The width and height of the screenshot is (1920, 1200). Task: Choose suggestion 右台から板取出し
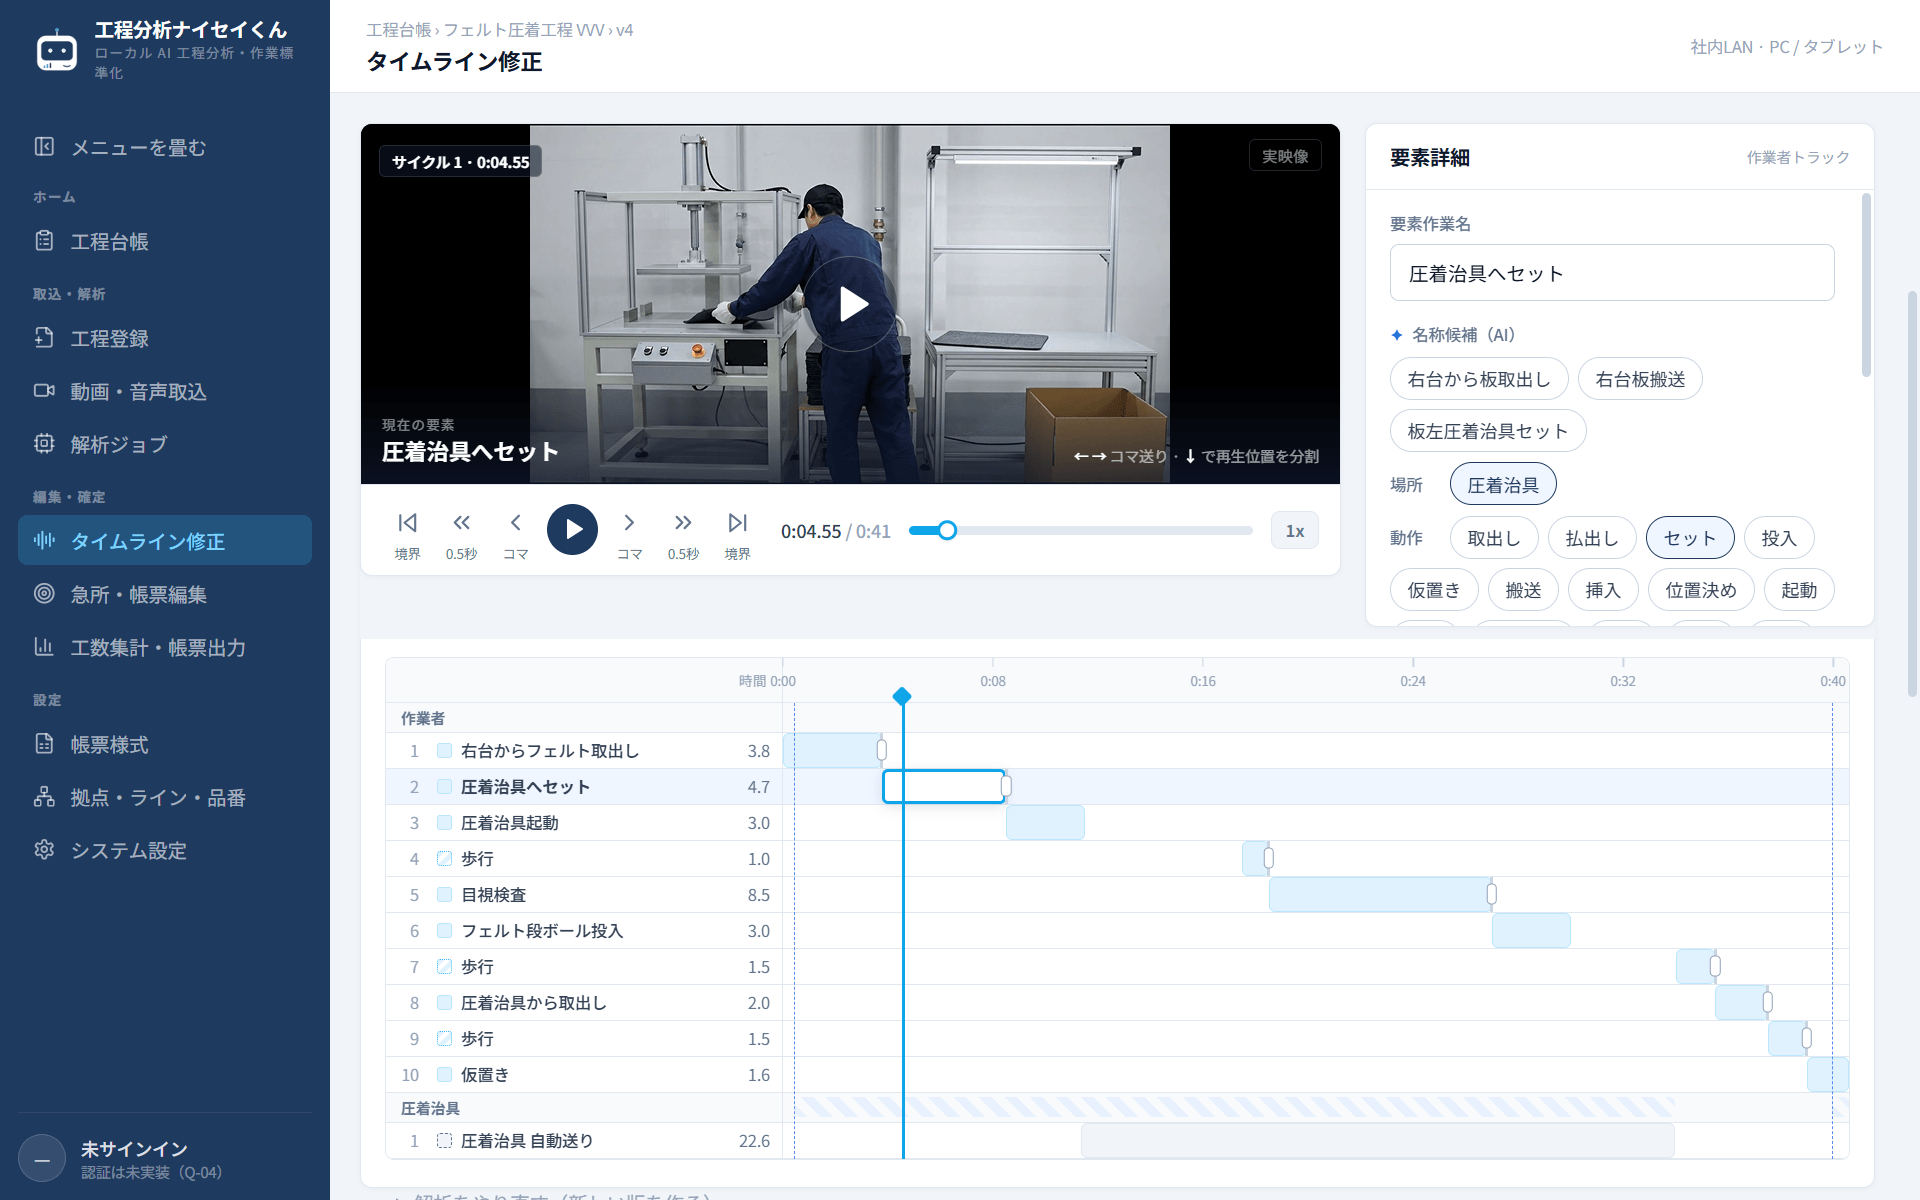(x=1479, y=379)
